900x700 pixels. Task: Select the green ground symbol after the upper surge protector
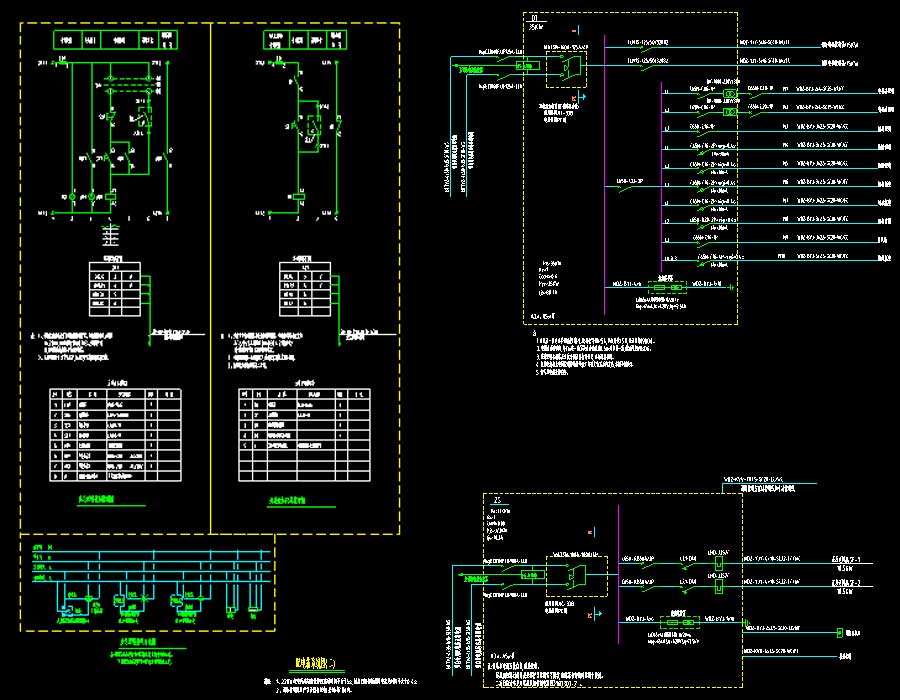731,287
